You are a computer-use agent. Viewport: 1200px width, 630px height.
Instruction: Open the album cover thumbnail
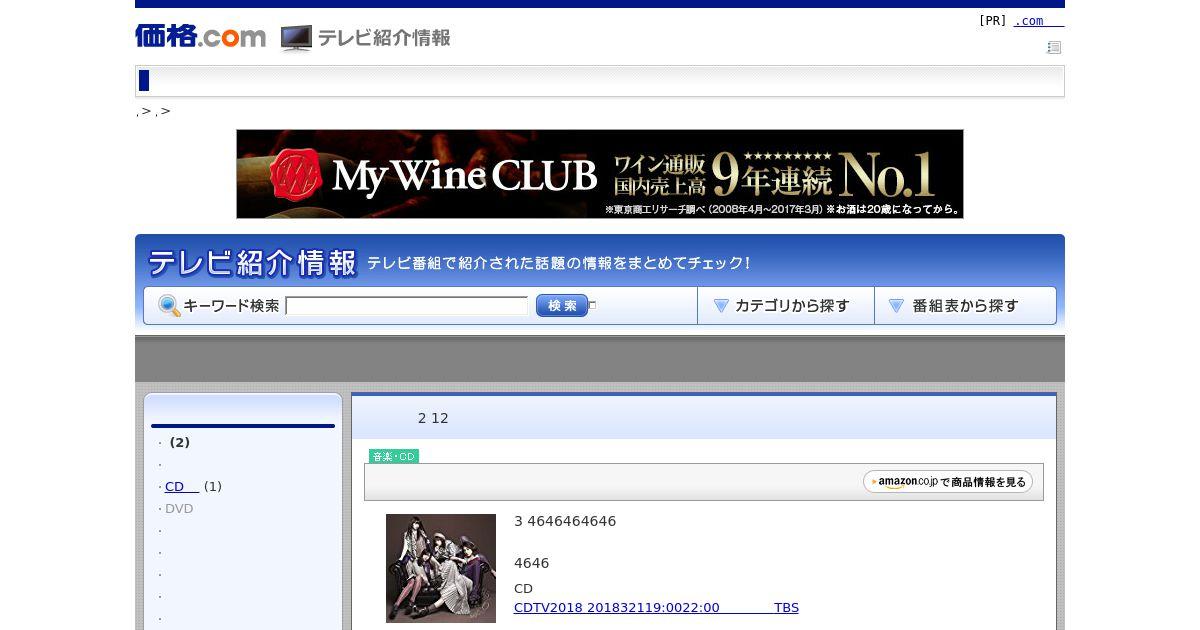click(x=441, y=568)
